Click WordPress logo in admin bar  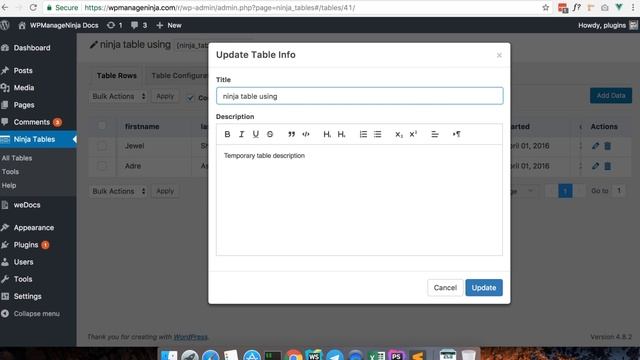pos(5,25)
